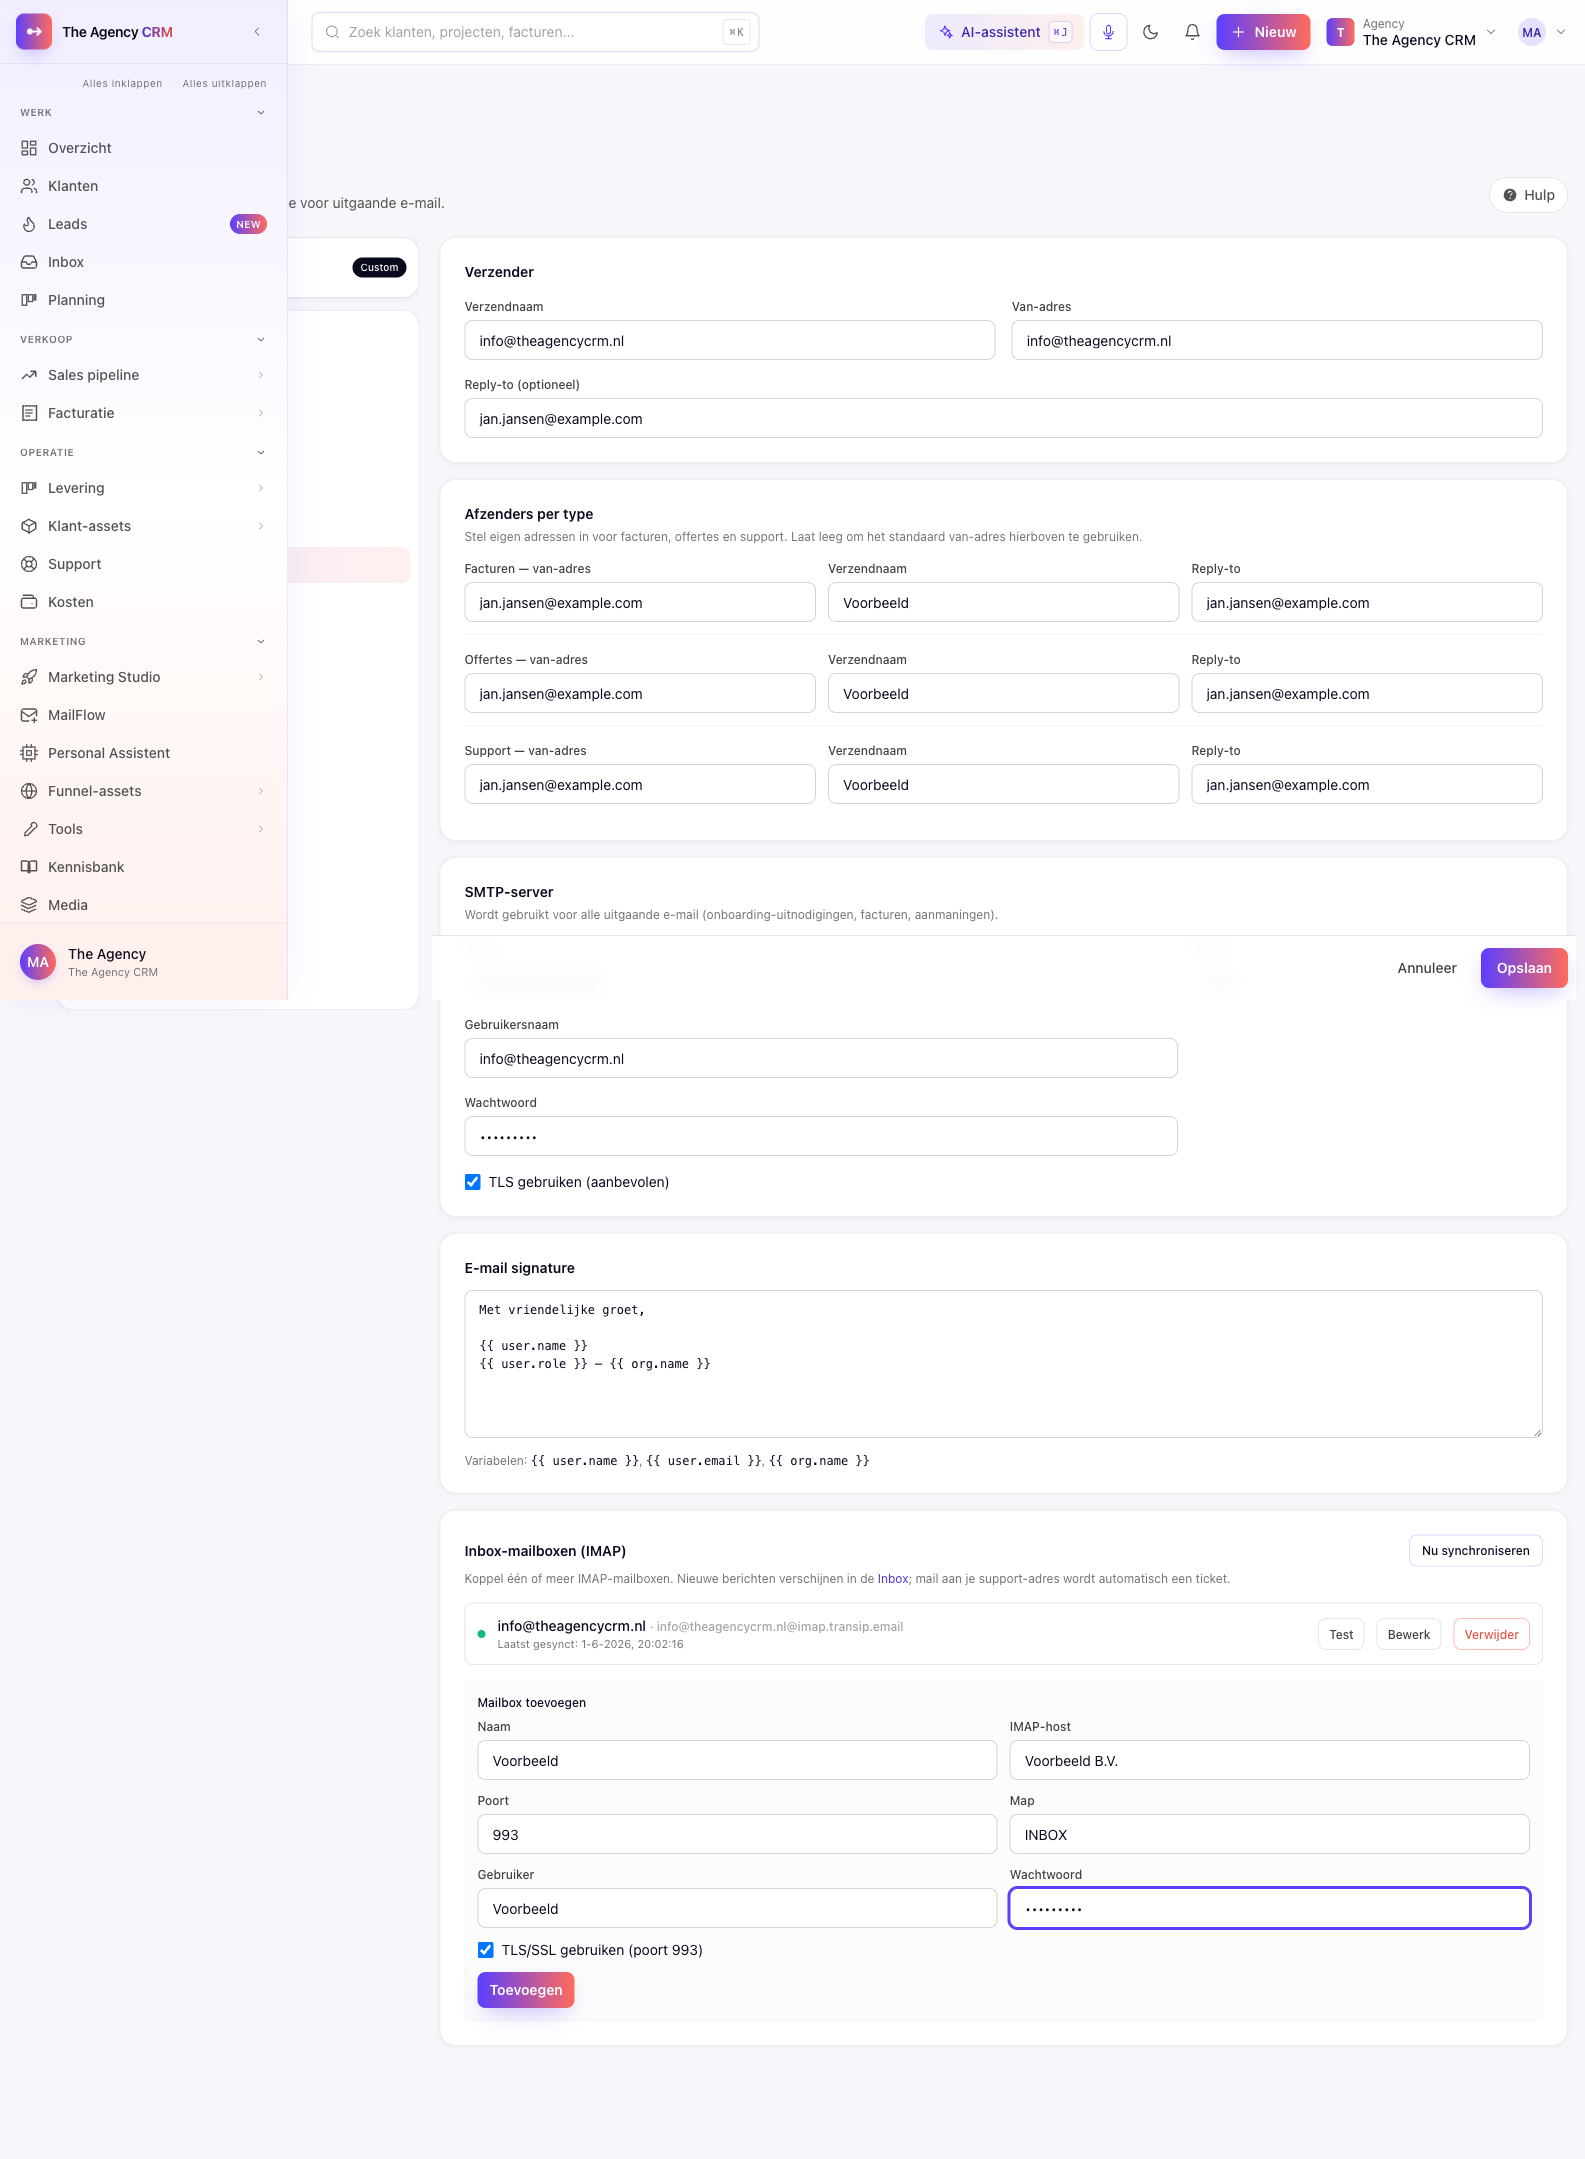Viewport: 1585px width, 2159px height.
Task: Open the Overzicht dashboard icon
Action: coord(29,148)
